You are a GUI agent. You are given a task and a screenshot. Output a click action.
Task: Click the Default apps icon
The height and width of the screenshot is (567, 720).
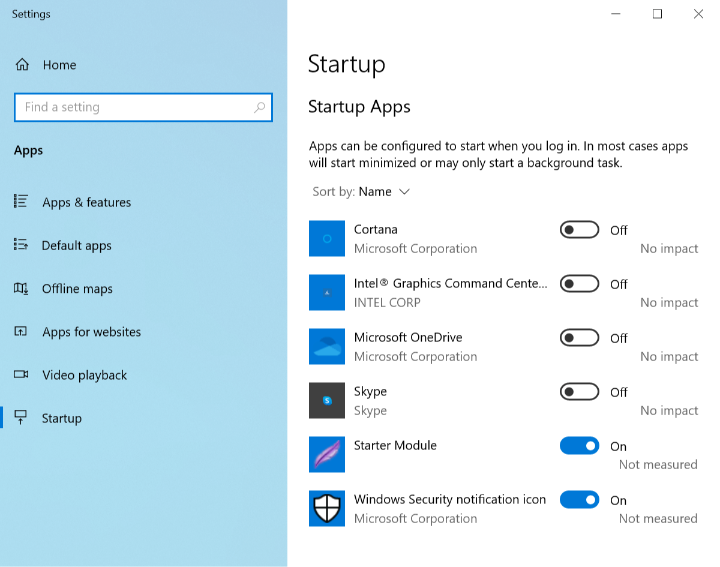[x=21, y=244]
